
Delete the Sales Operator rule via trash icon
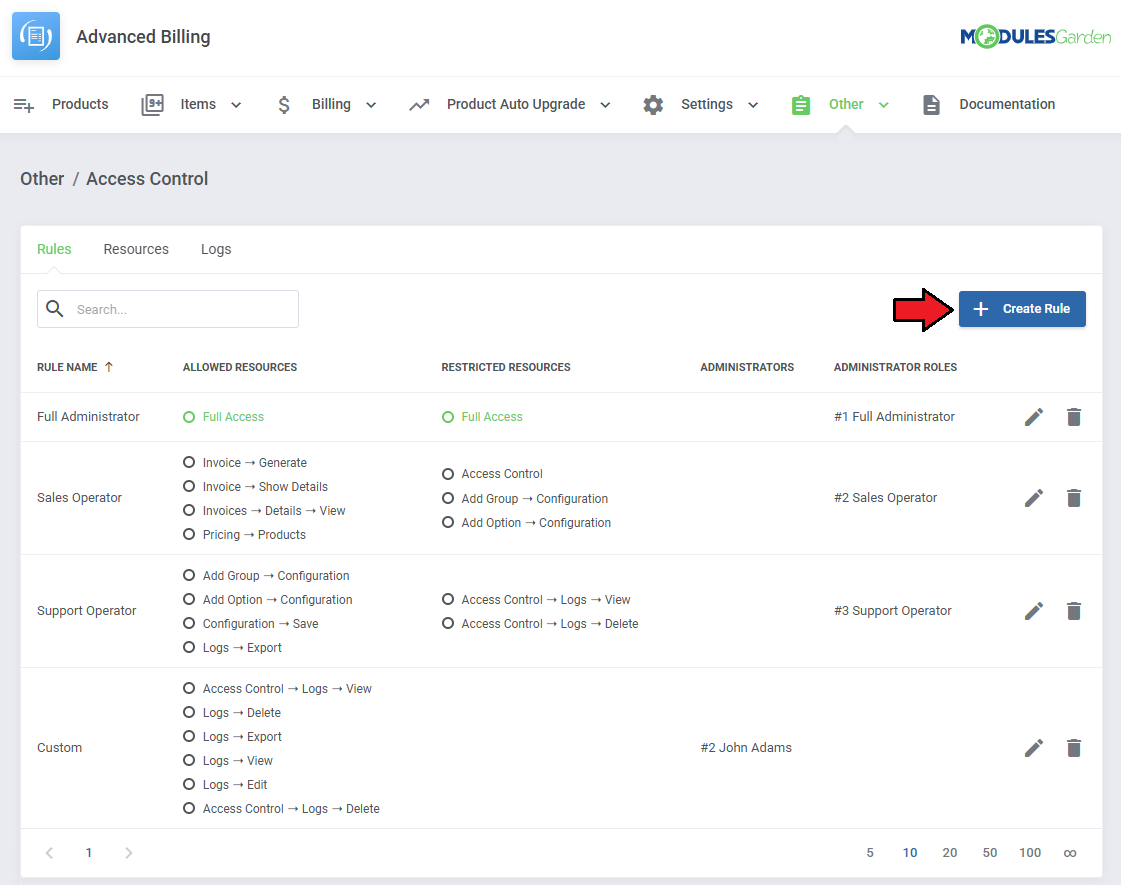click(x=1074, y=498)
